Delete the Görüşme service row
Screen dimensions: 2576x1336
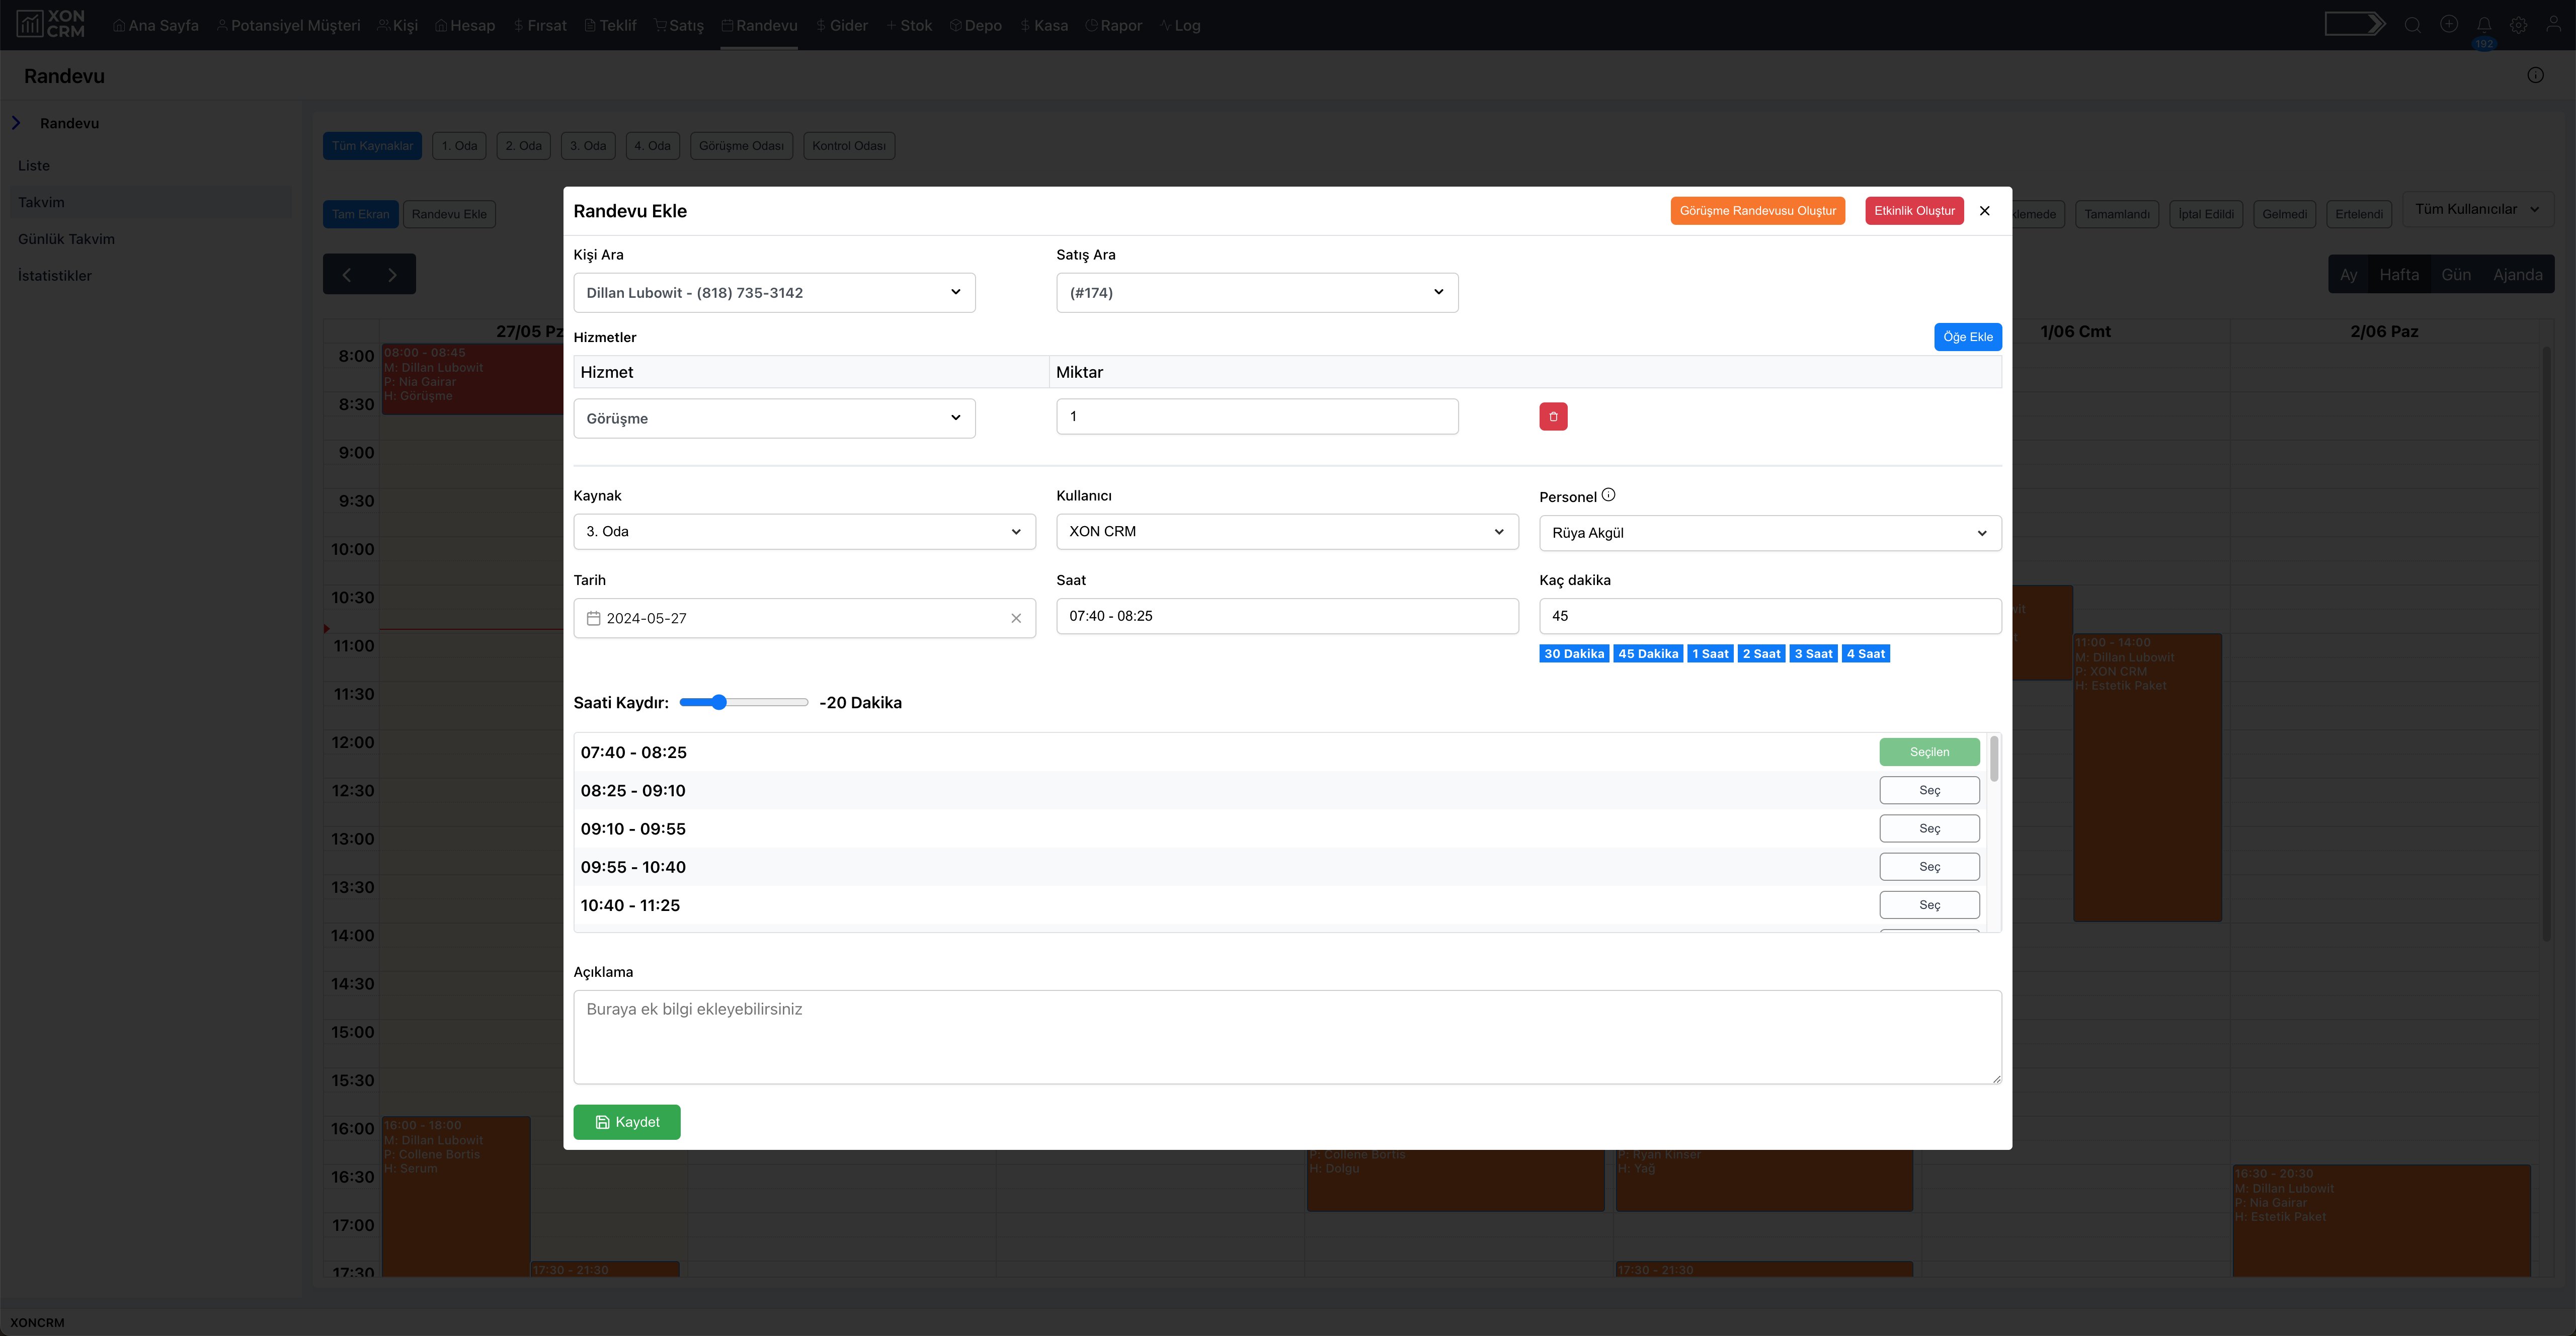[x=1553, y=416]
